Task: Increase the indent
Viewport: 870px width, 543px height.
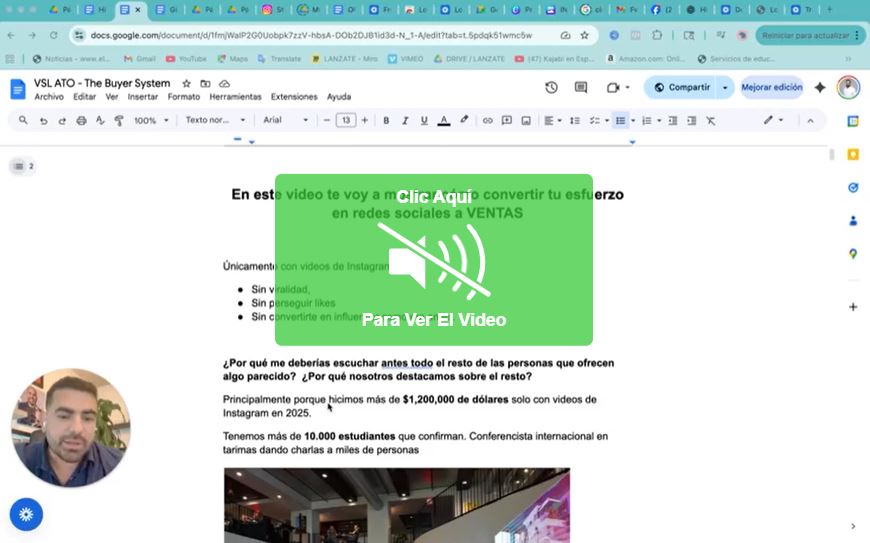Action: click(691, 120)
